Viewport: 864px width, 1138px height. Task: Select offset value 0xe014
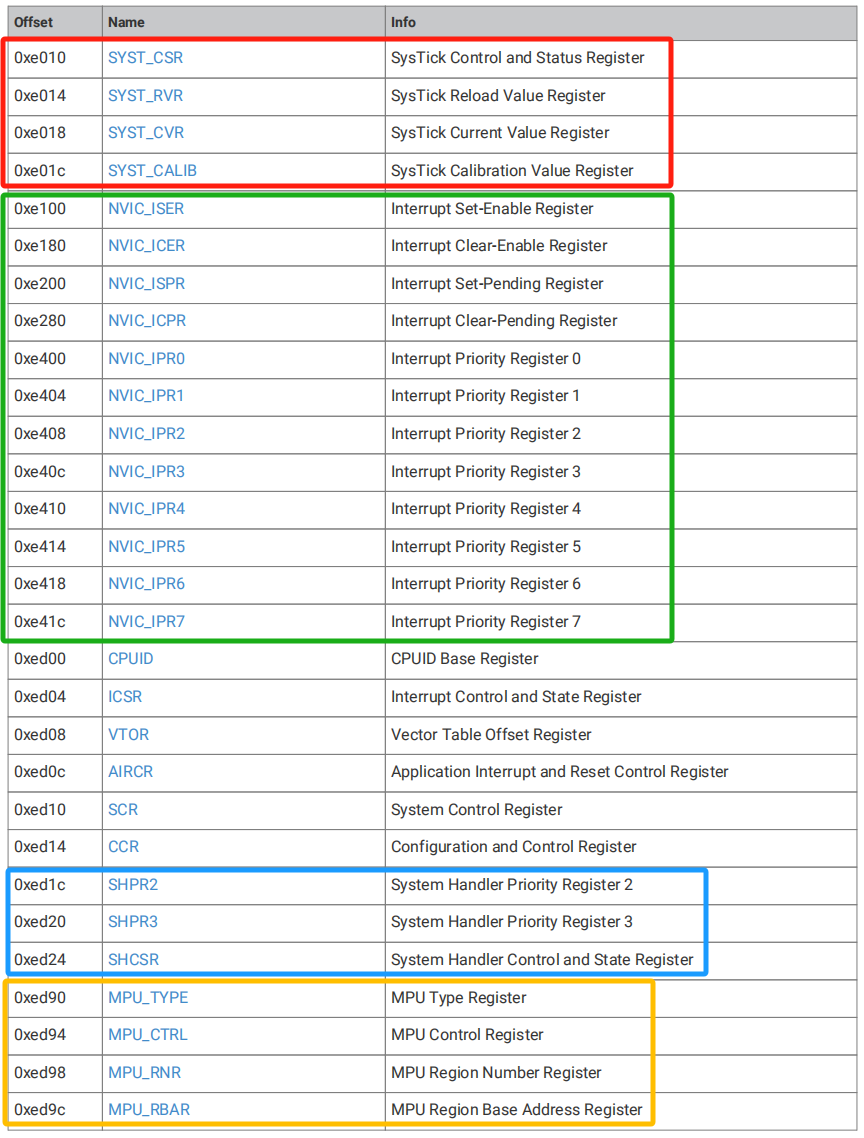[x=40, y=96]
